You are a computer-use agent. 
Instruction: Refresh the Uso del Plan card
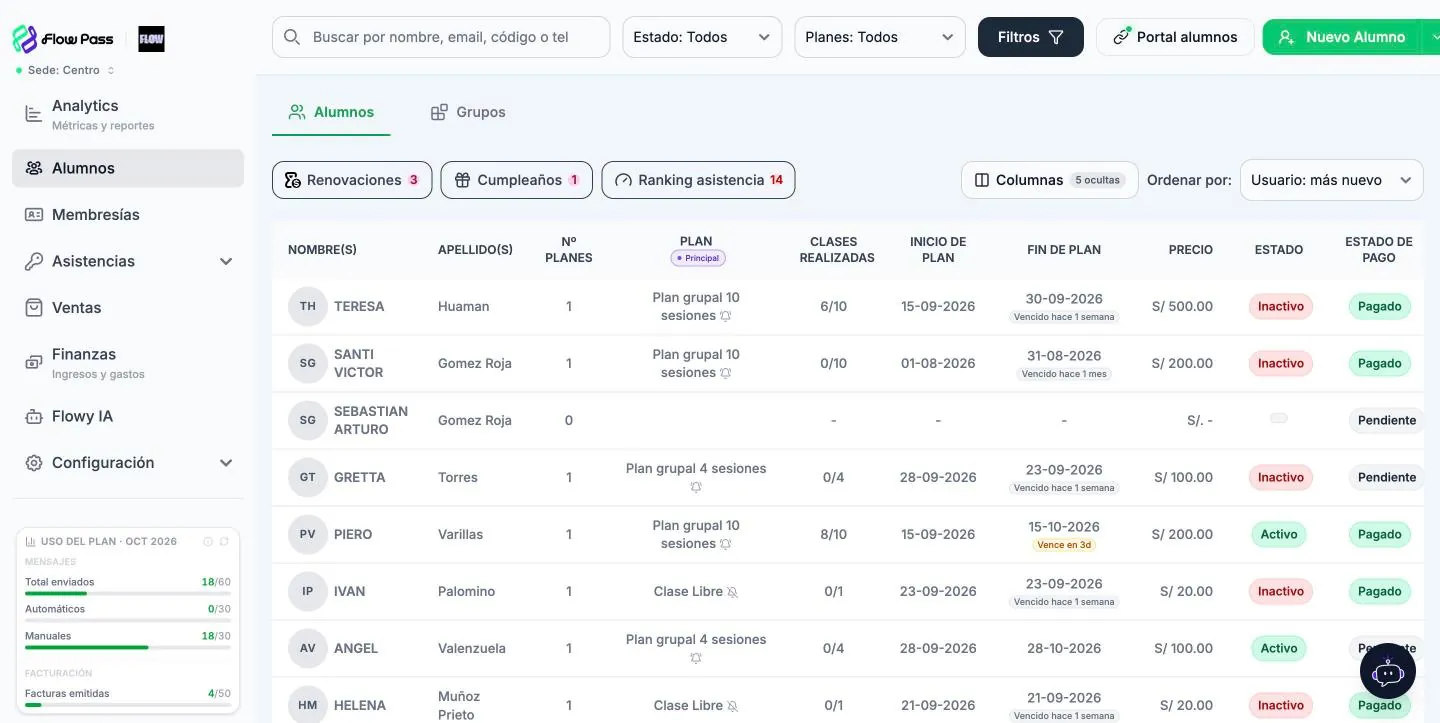[x=224, y=541]
